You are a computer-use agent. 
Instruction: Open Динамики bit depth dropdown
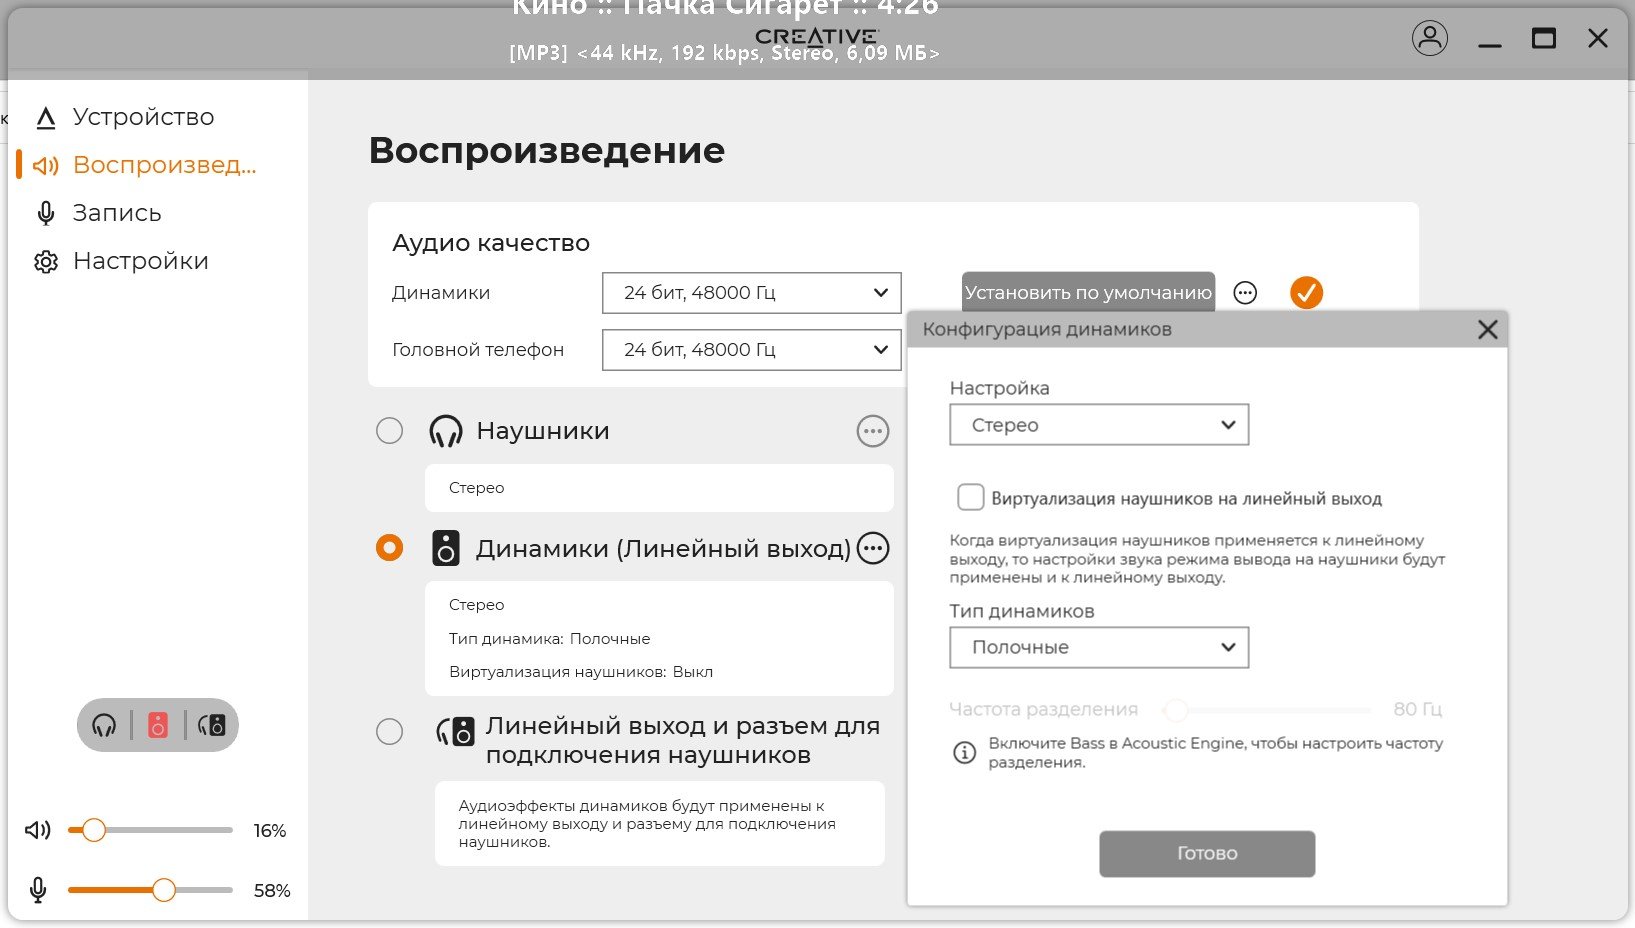[752, 293]
